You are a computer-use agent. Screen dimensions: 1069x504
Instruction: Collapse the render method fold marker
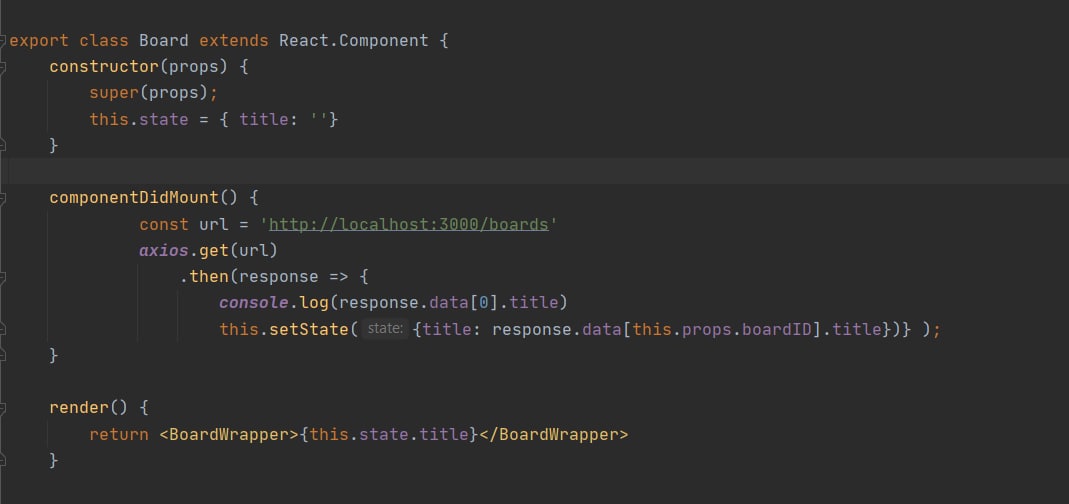pyautogui.click(x=3, y=408)
